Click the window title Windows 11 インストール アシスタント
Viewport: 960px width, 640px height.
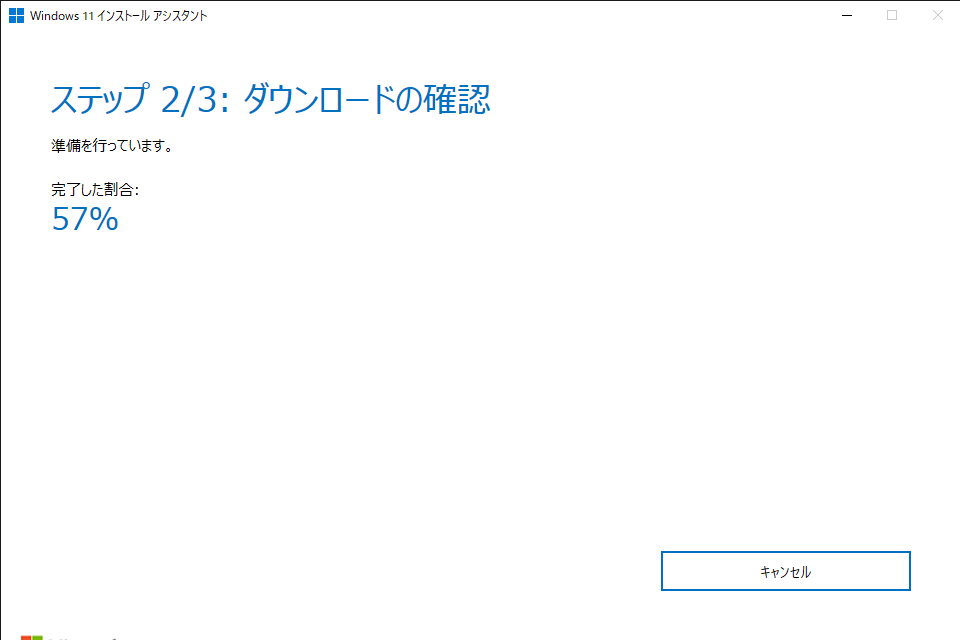119,16
